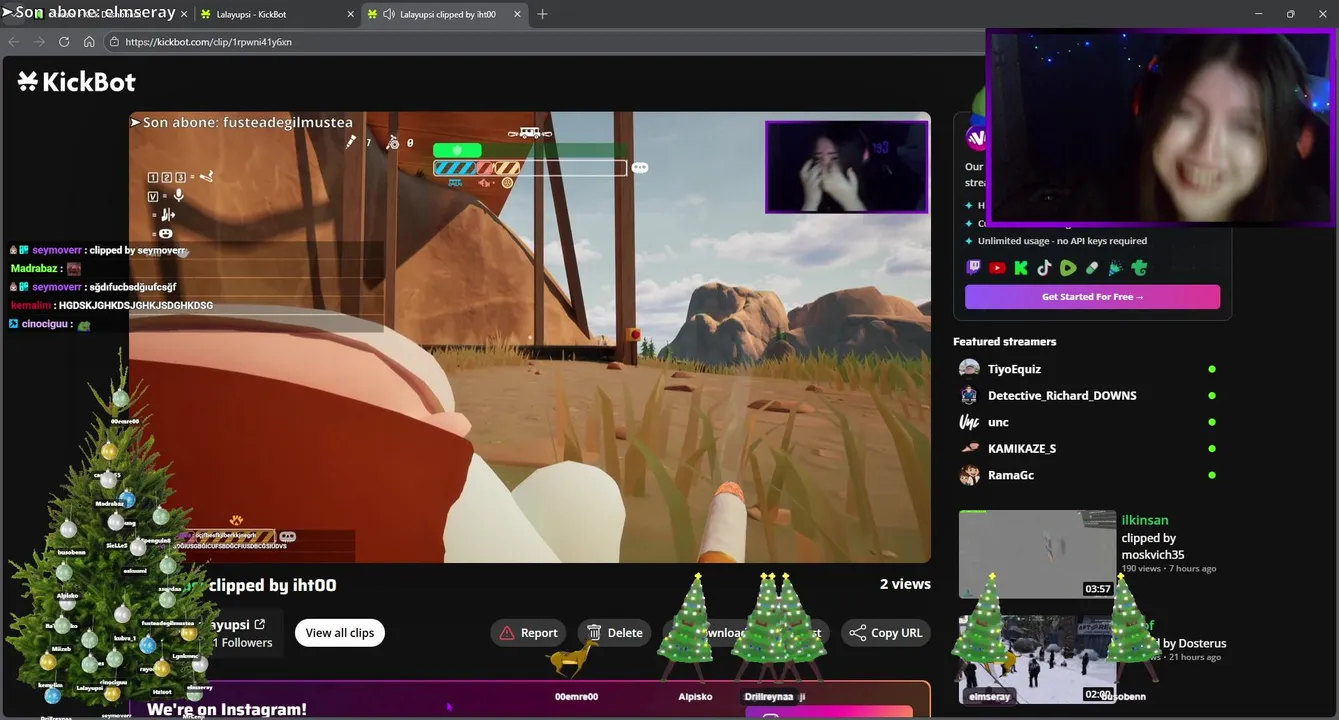
Task: Mute the tab via its speaker icon
Action: coord(388,15)
